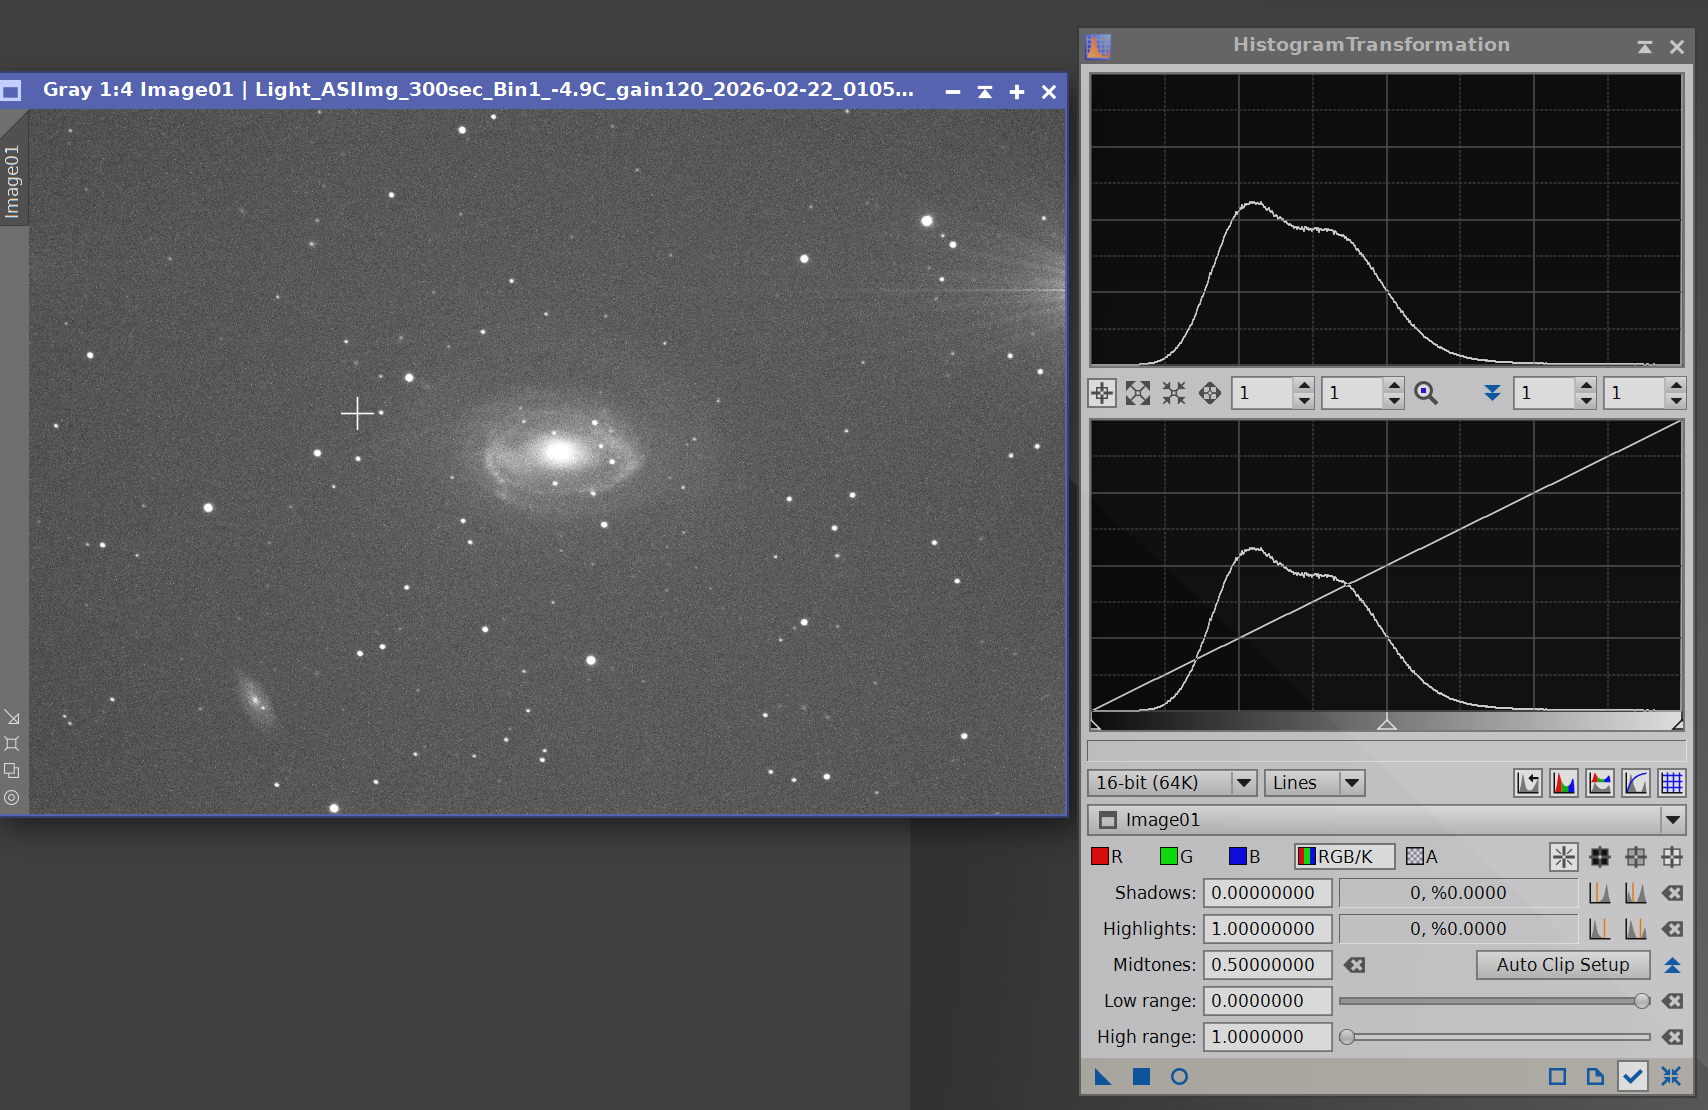Click the blue double-down arrow icon
The width and height of the screenshot is (1708, 1110).
click(1492, 393)
